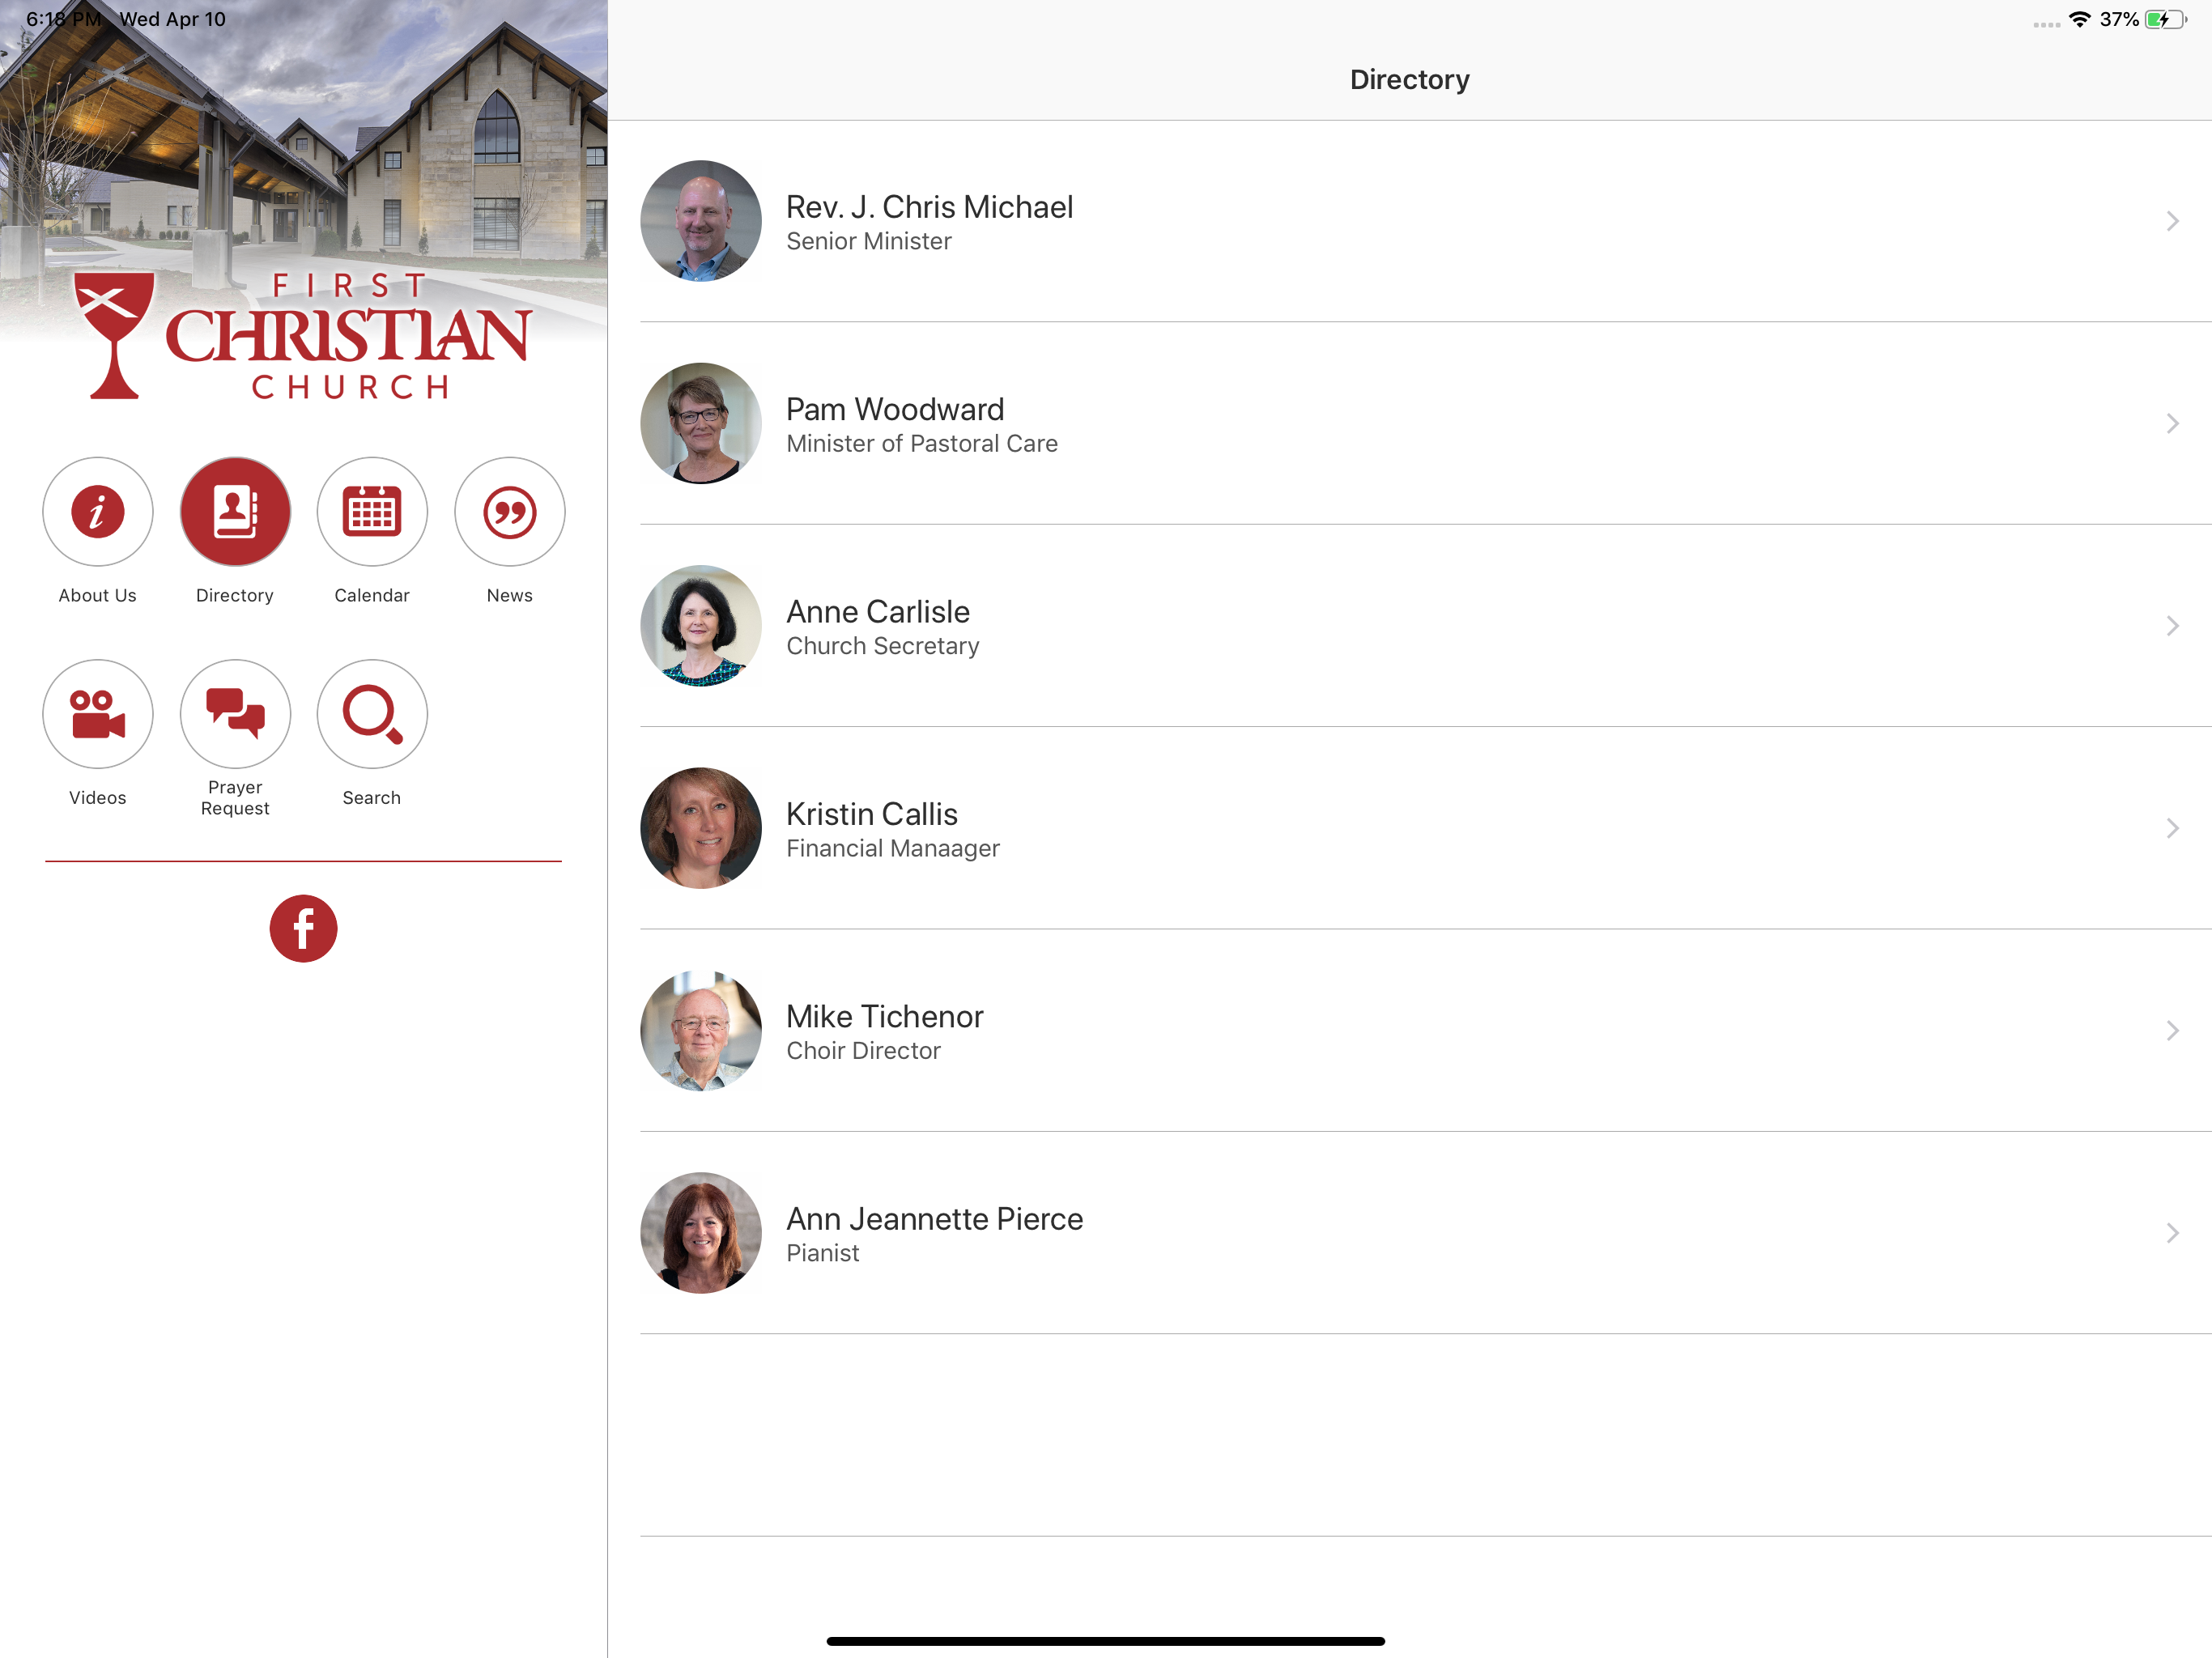Tap Ann Jeannette Pierce's profile photo

pyautogui.click(x=701, y=1233)
